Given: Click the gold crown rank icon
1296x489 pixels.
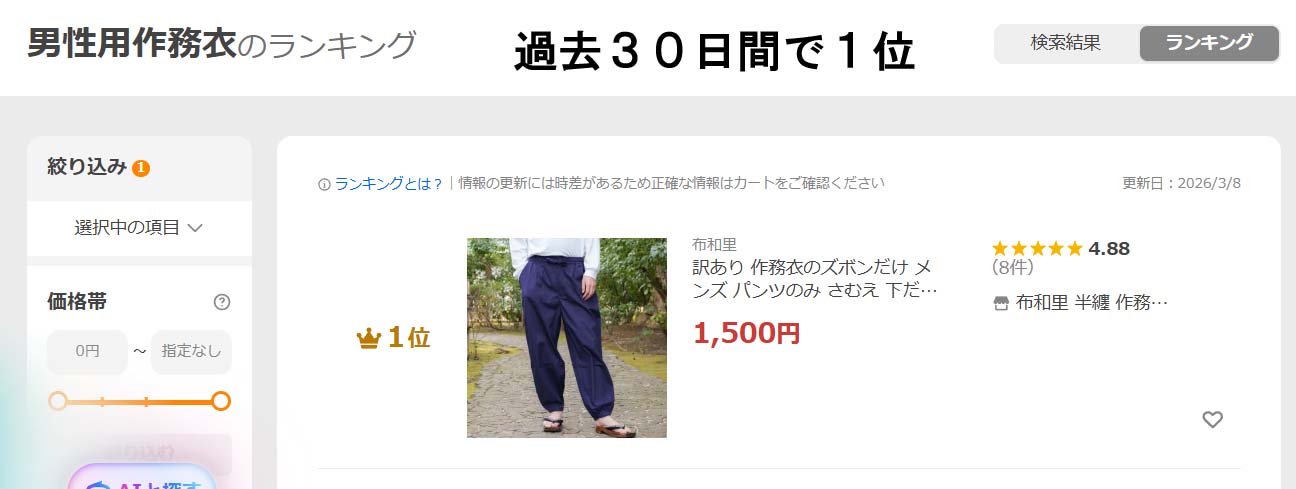Looking at the screenshot, I should coord(368,339).
